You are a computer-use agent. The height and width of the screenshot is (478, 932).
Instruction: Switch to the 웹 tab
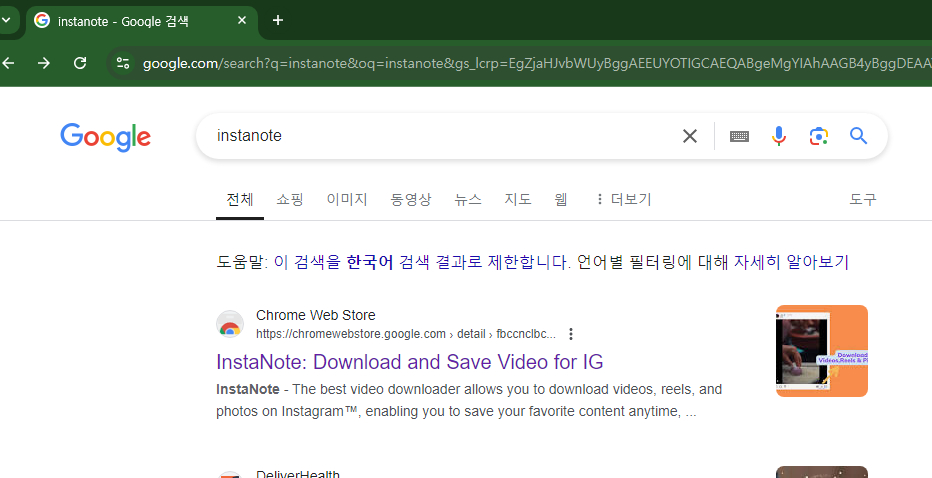[x=561, y=200]
